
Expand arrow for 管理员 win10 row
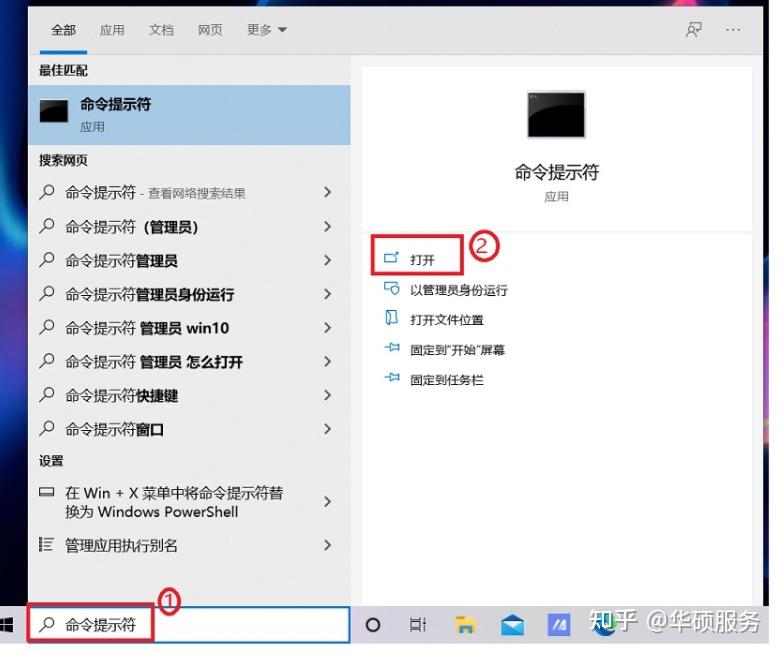coord(328,328)
